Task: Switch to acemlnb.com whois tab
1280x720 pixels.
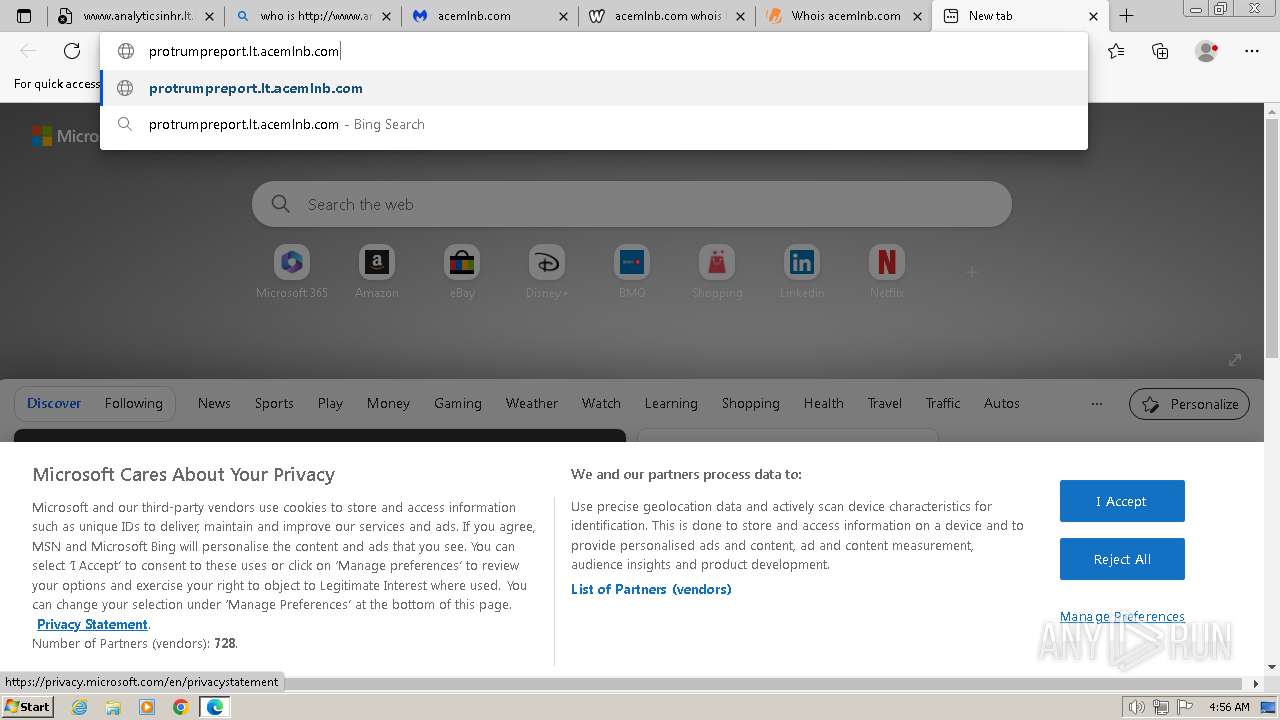Action: click(666, 16)
